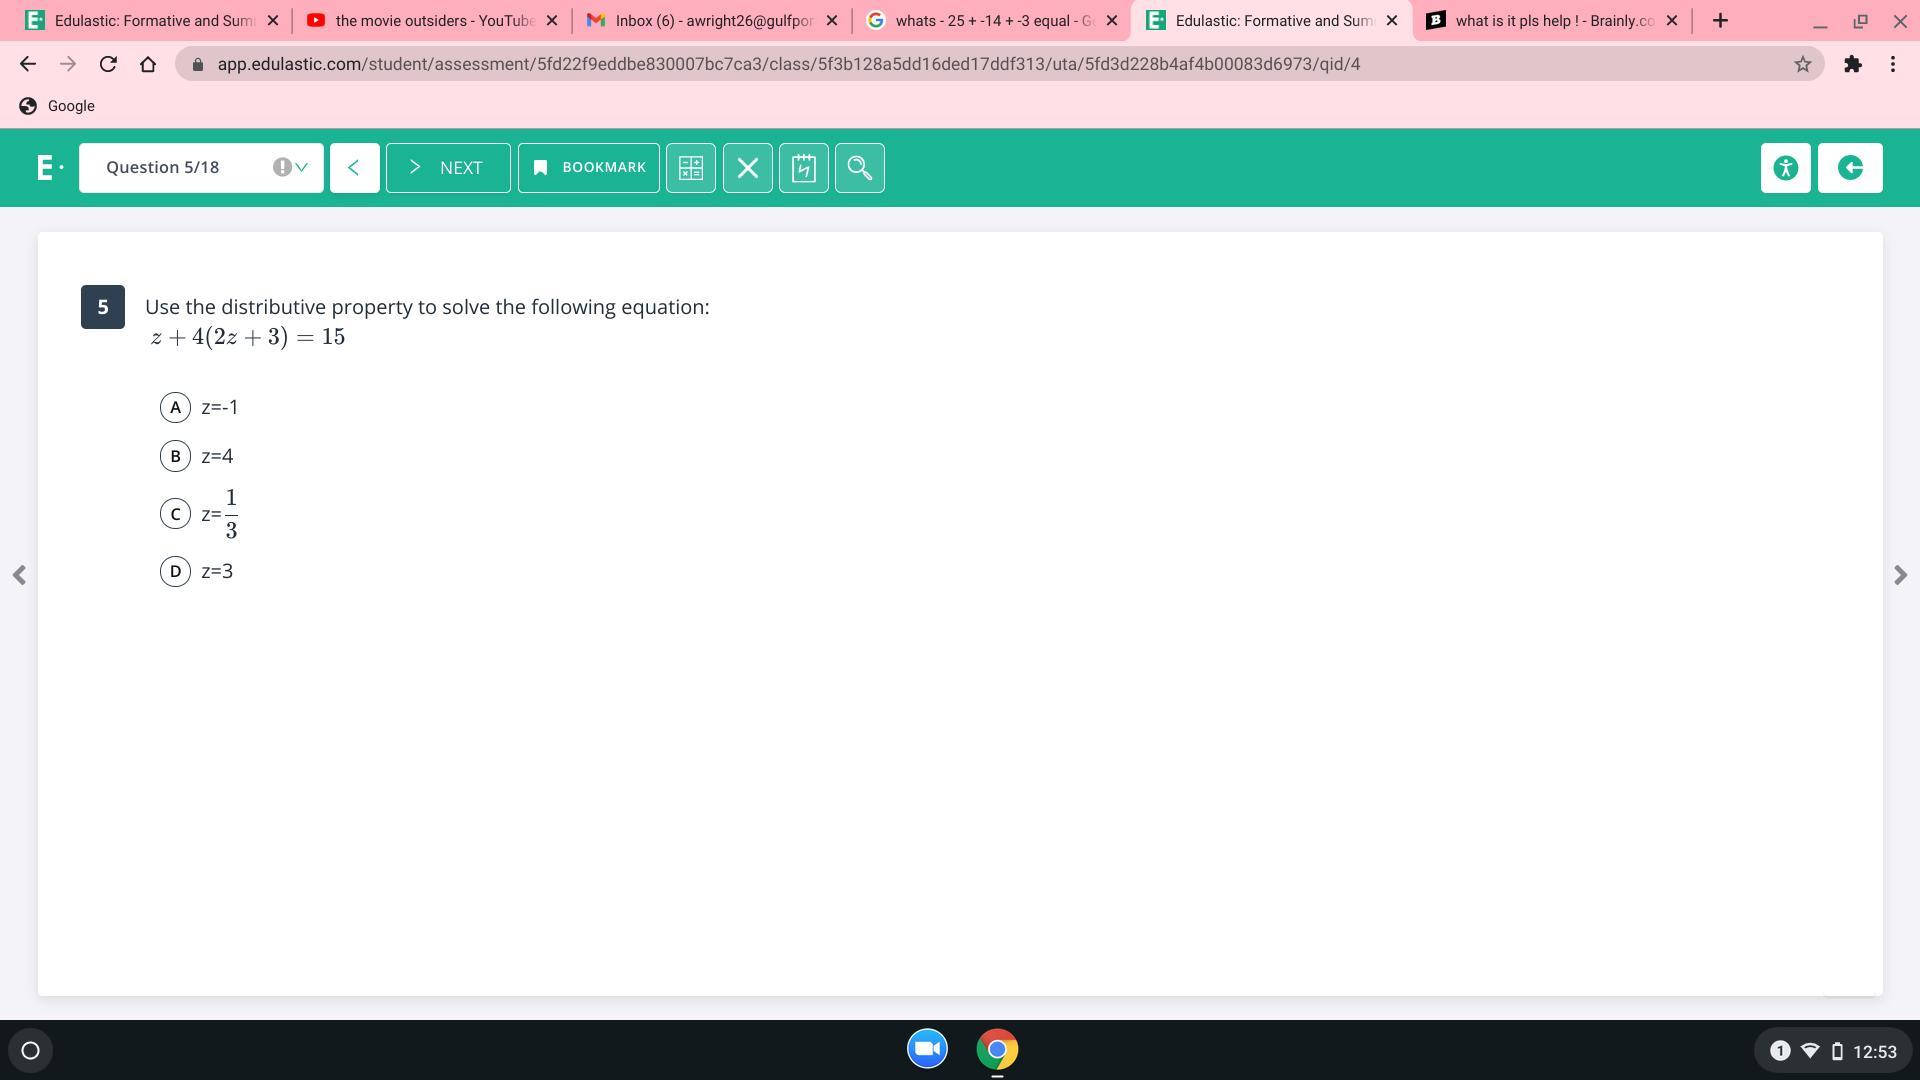1920x1080 pixels.
Task: Go to previous question using toolbar chevron
Action: [354, 168]
